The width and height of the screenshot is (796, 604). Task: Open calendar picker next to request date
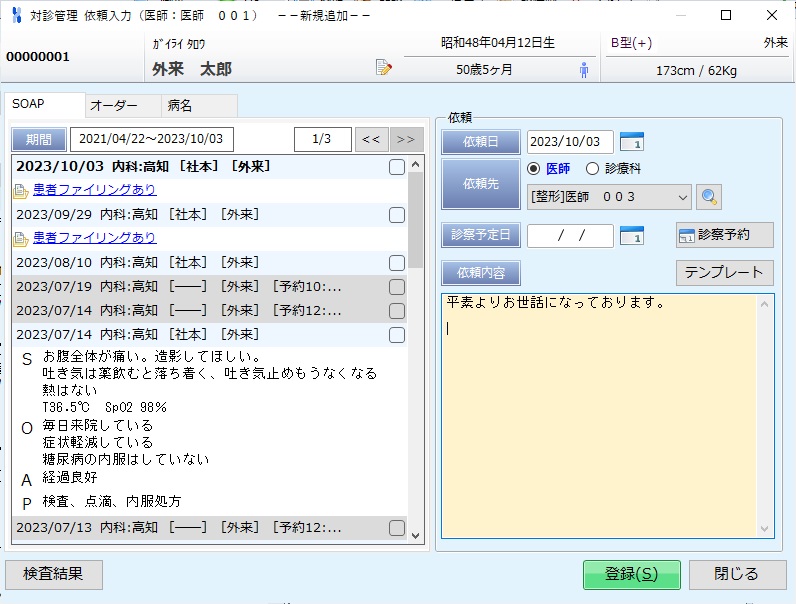[632, 141]
